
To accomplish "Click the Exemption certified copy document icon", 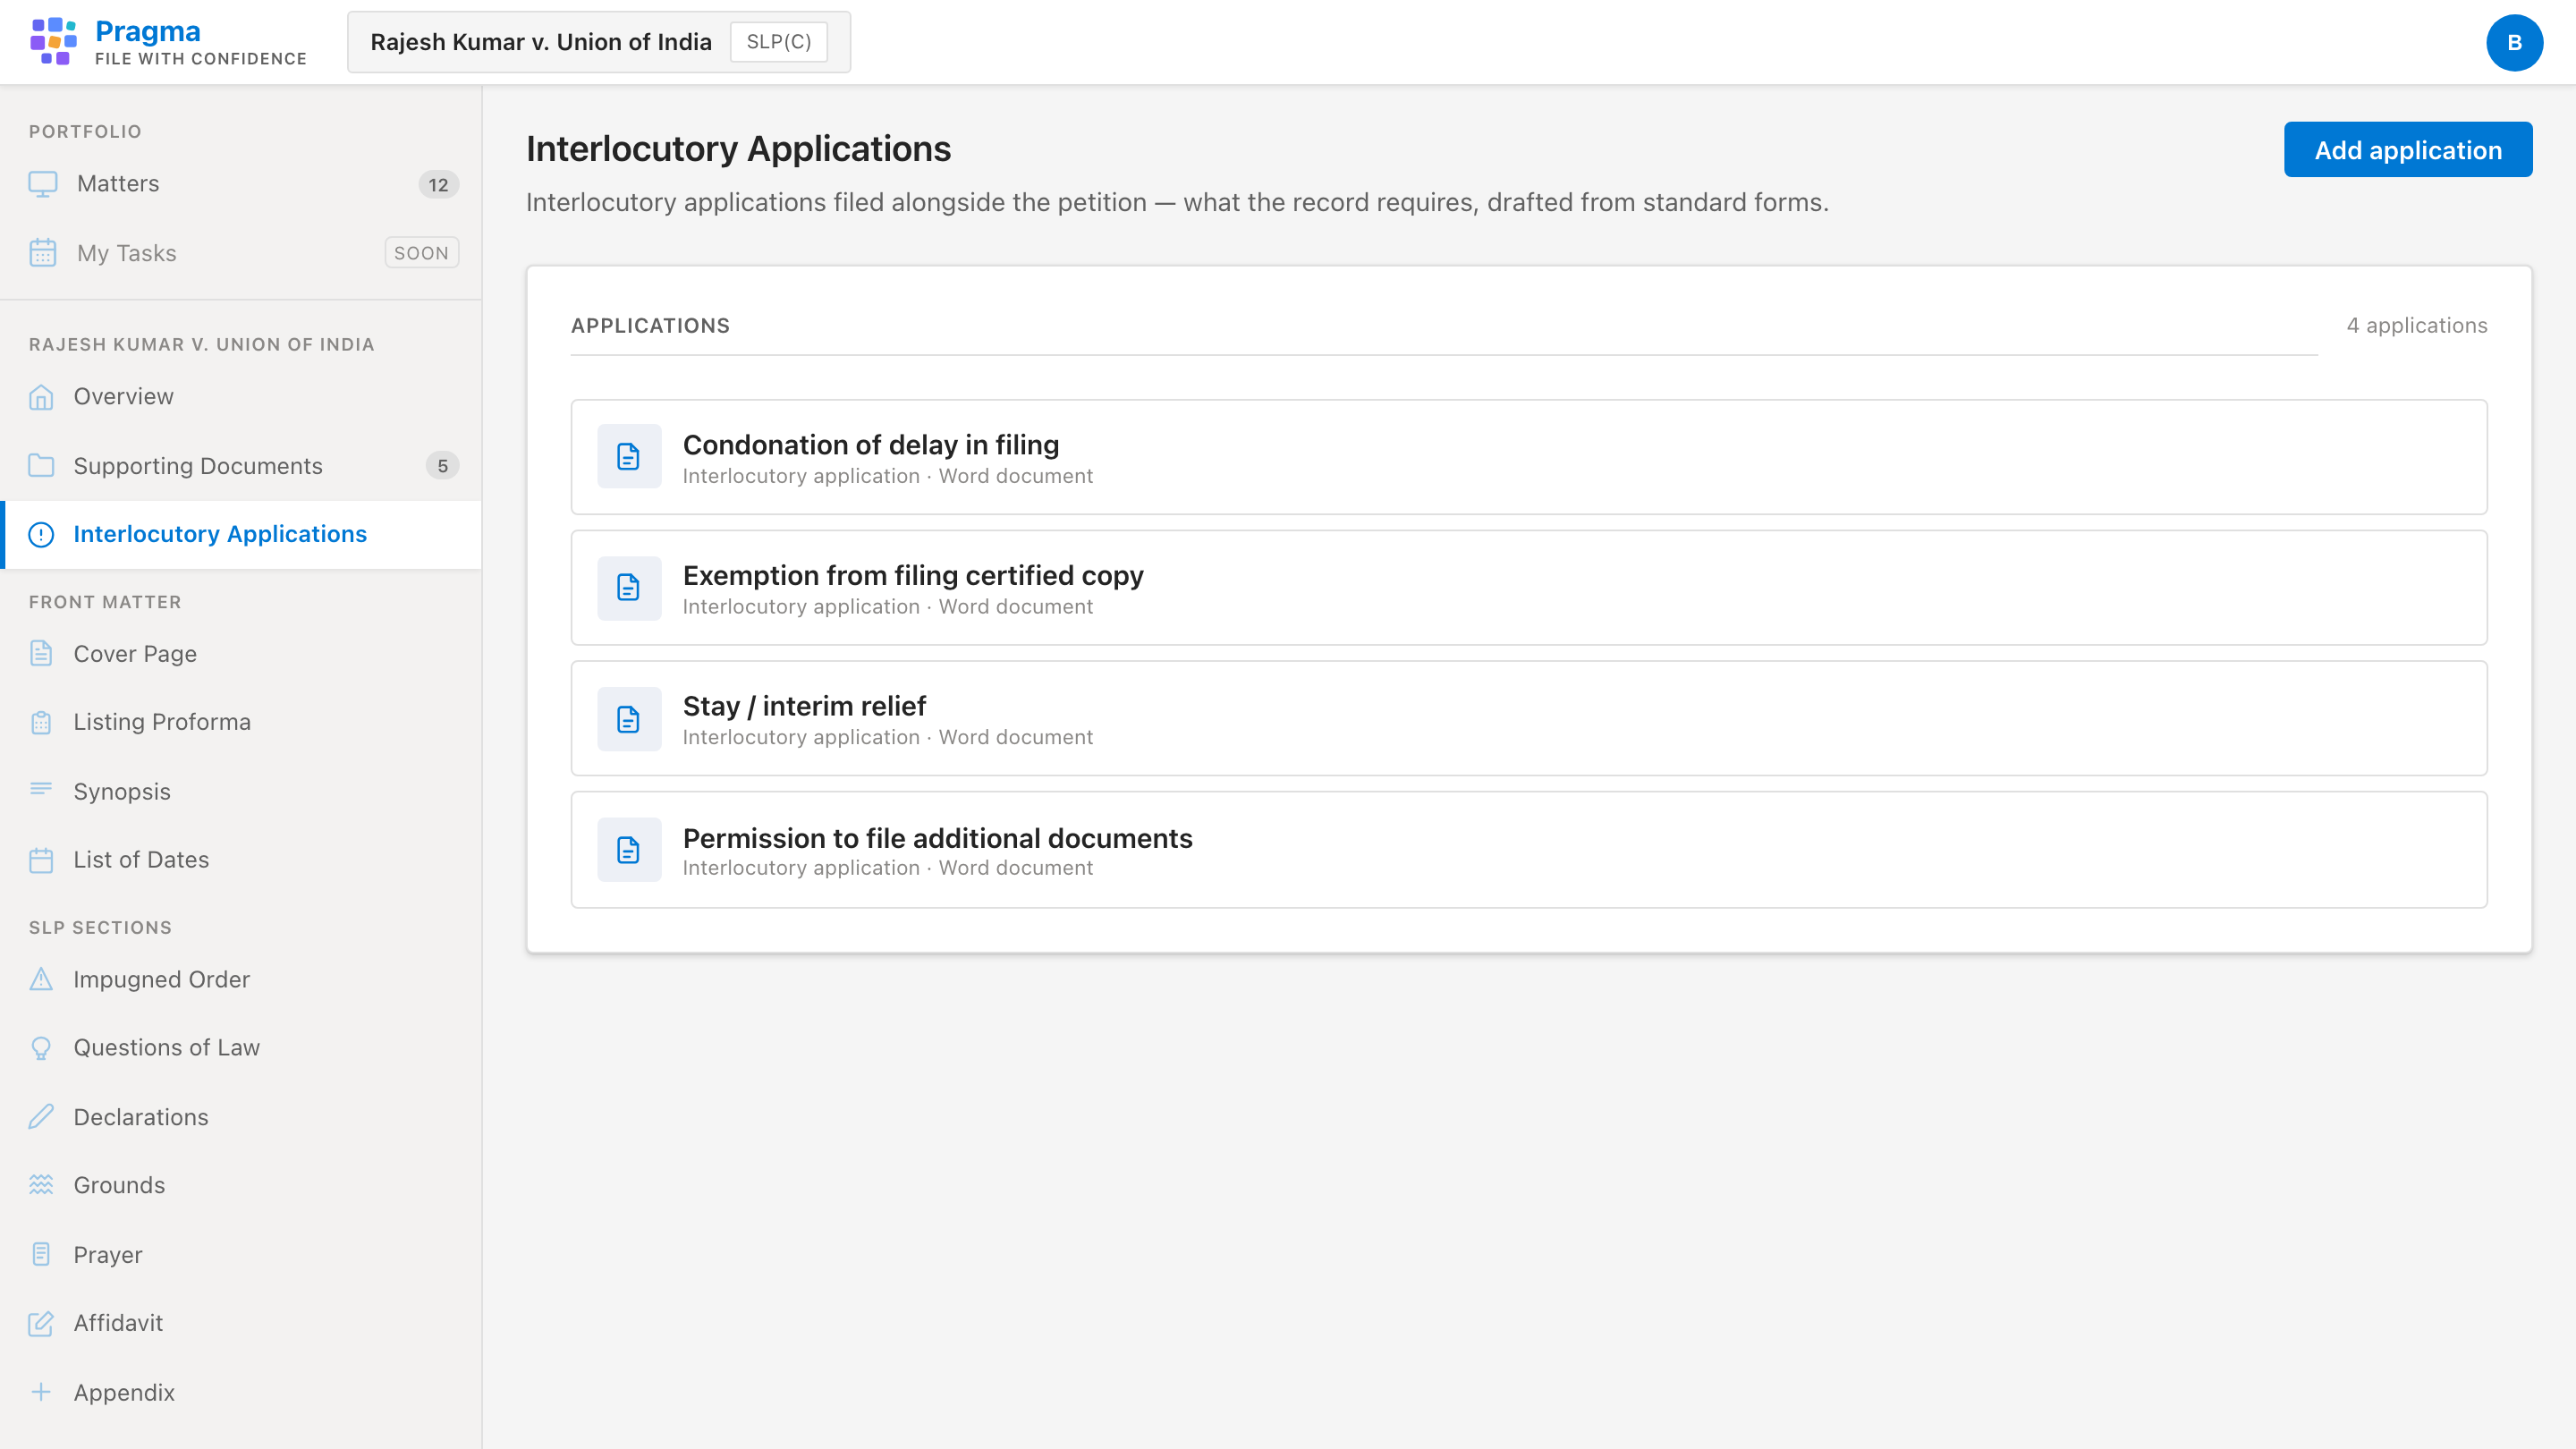I will point(629,588).
